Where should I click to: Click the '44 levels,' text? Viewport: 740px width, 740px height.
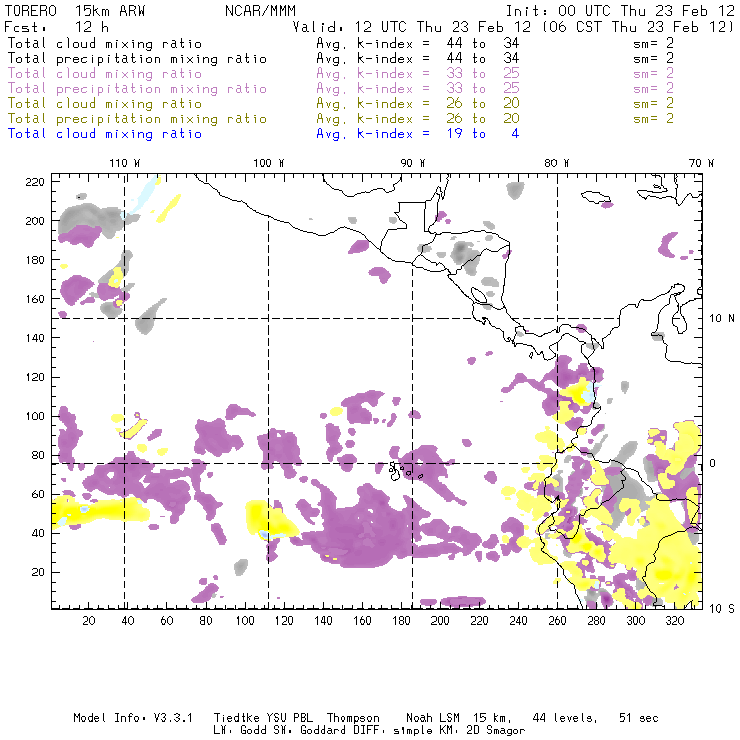coord(565,718)
